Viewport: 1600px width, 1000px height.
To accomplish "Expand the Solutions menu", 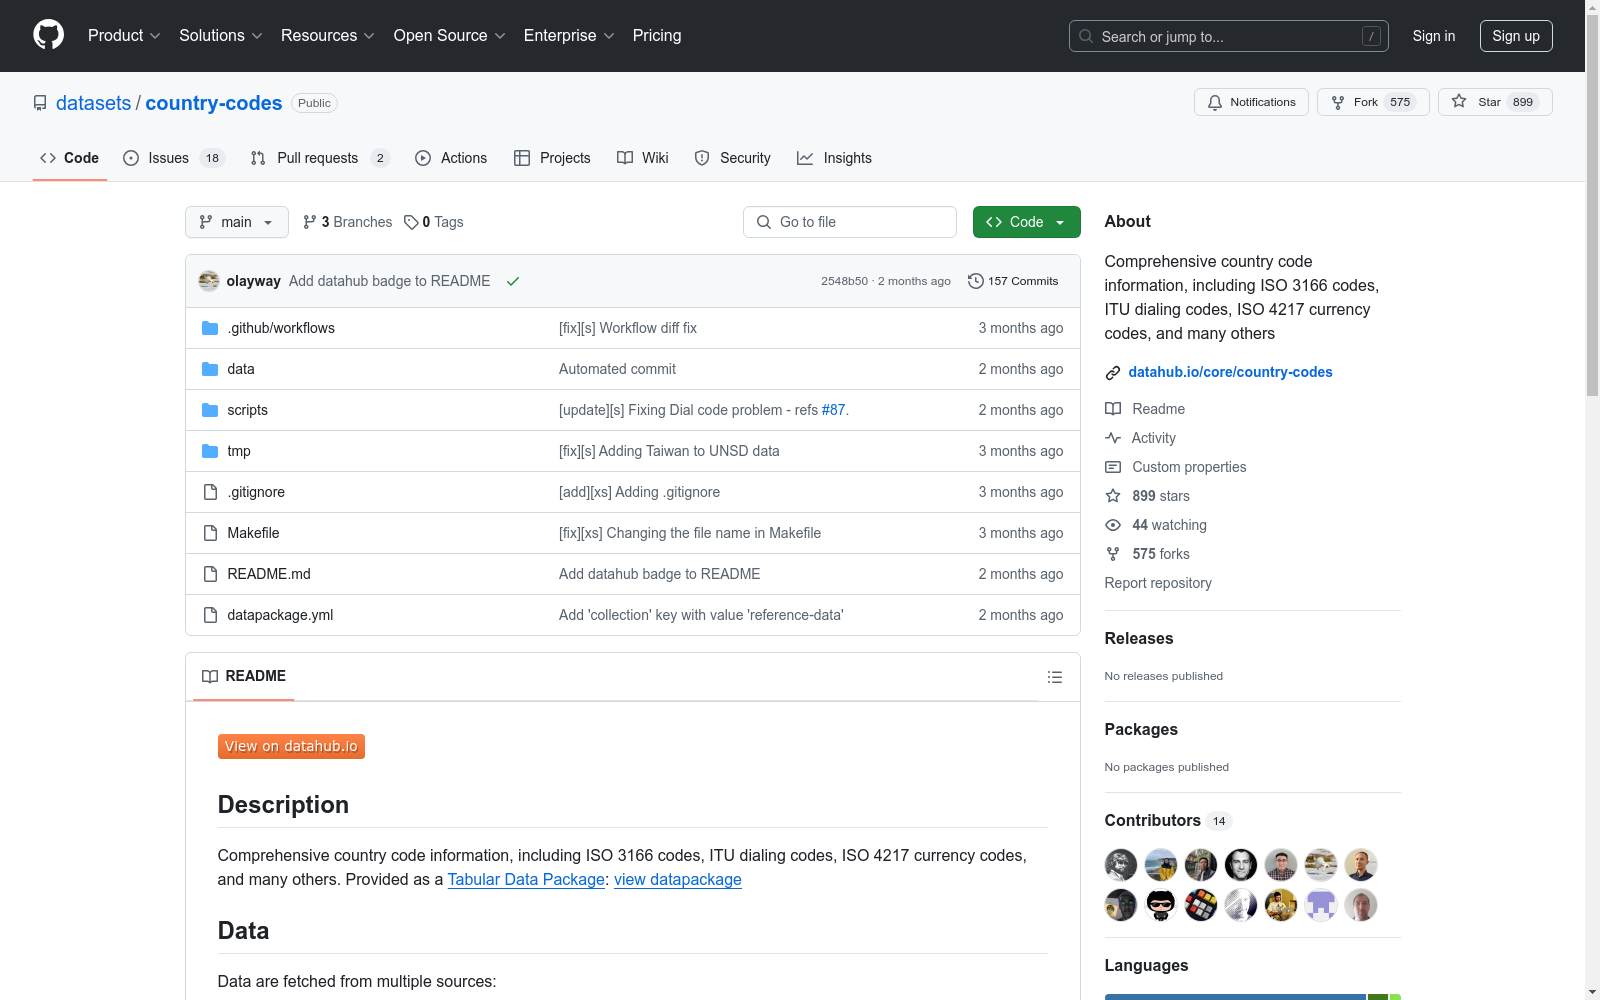I will pos(221,36).
